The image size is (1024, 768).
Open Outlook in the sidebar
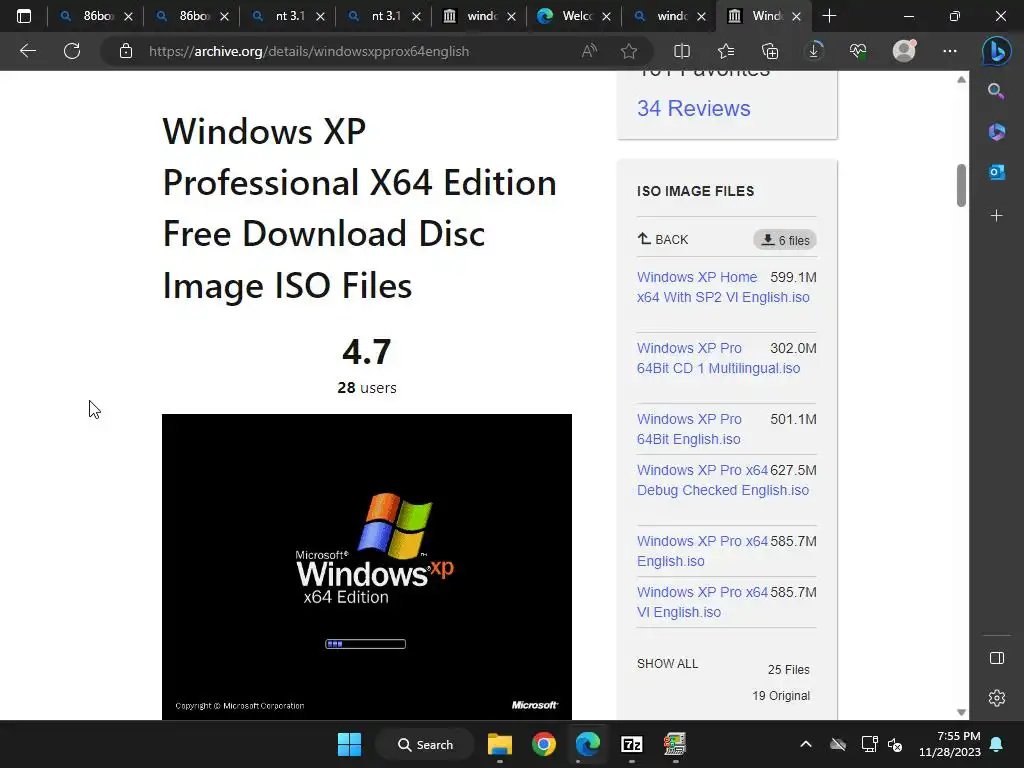coord(997,172)
